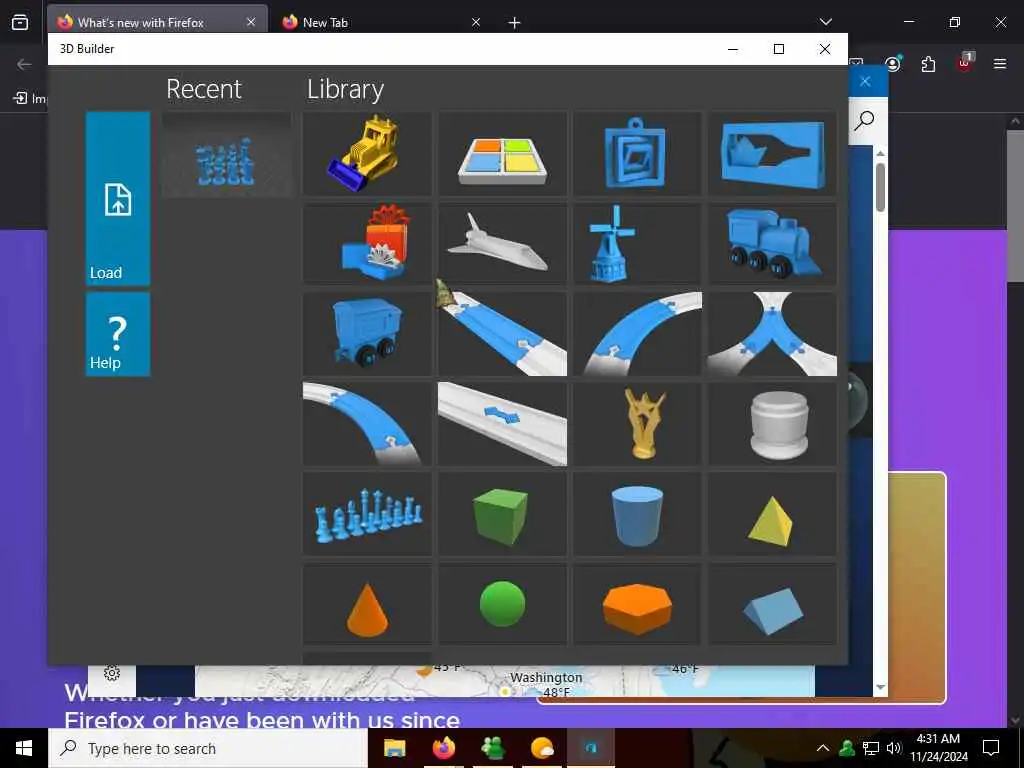The height and width of the screenshot is (768, 1024).
Task: Close the blue side panel with X
Action: click(865, 82)
